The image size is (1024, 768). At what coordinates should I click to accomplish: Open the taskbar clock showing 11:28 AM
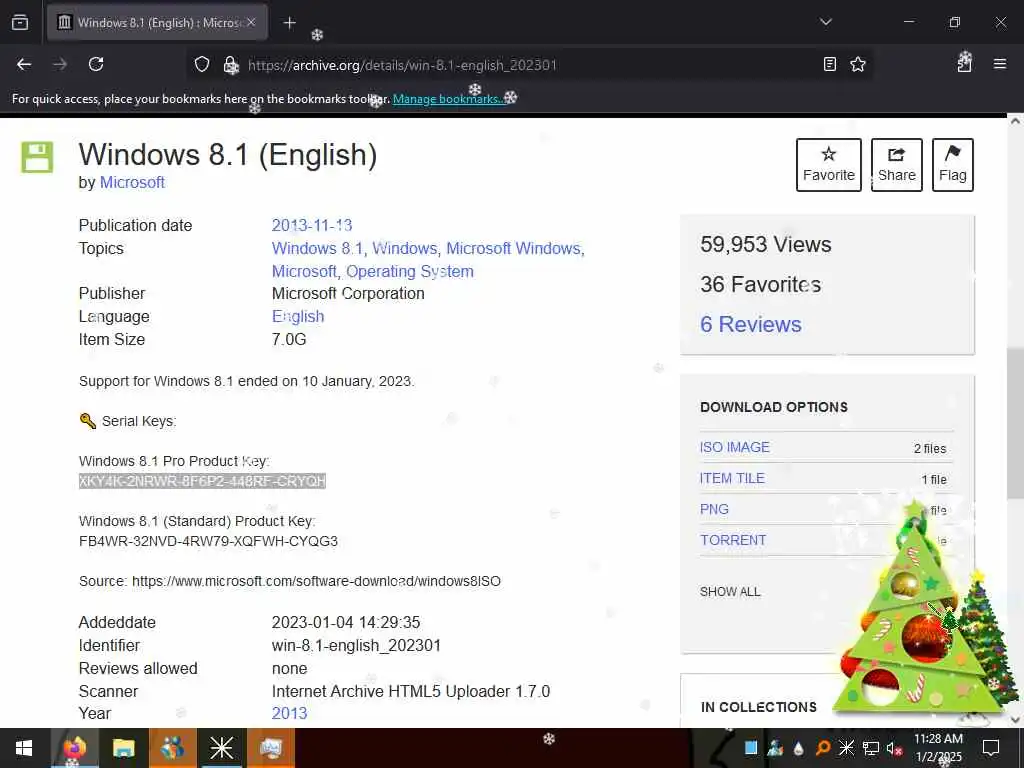click(938, 748)
